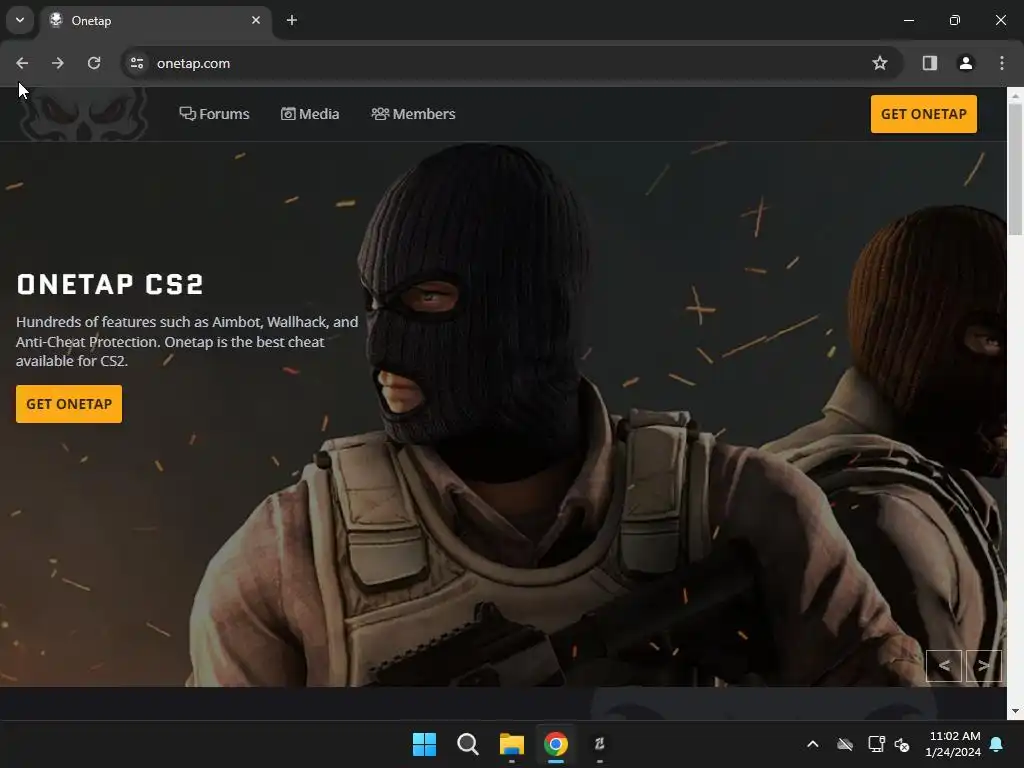Open the Chrome profile menu

[966, 63]
